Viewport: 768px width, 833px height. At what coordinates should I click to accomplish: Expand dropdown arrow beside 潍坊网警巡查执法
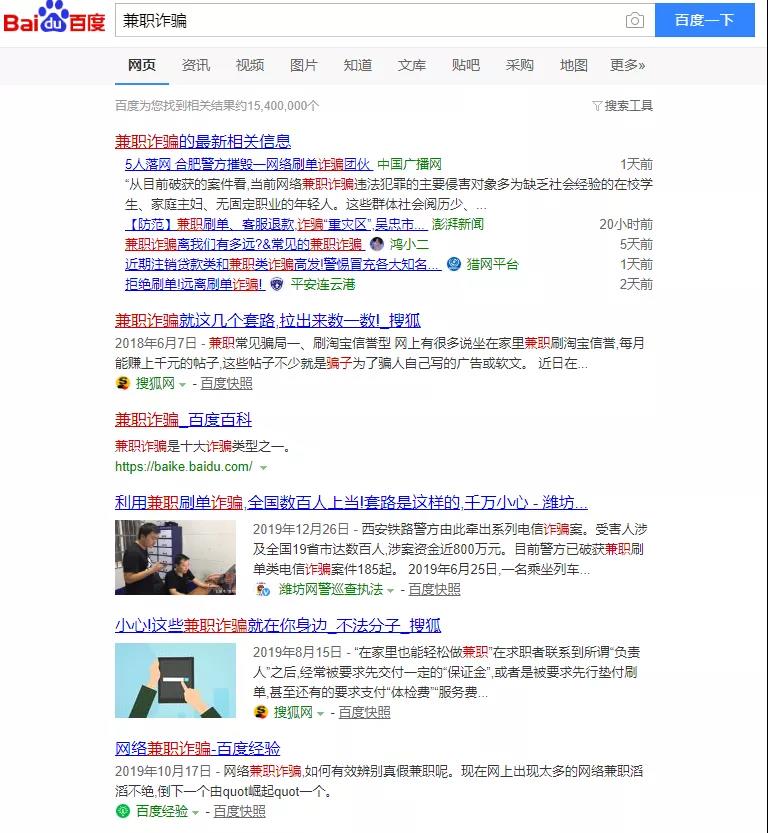pos(390,591)
